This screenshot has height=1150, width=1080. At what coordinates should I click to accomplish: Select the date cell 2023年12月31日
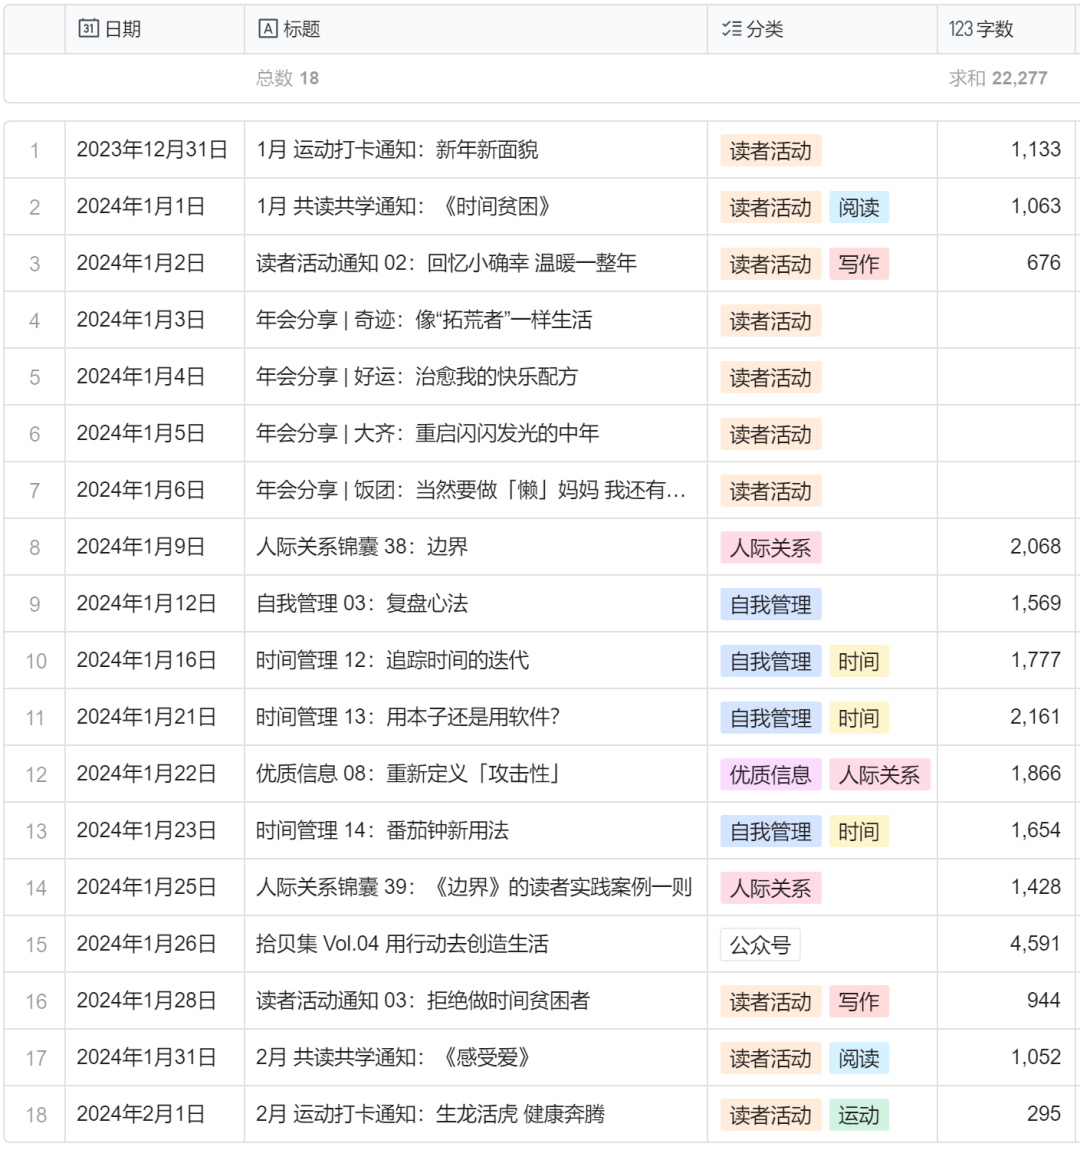coord(153,150)
